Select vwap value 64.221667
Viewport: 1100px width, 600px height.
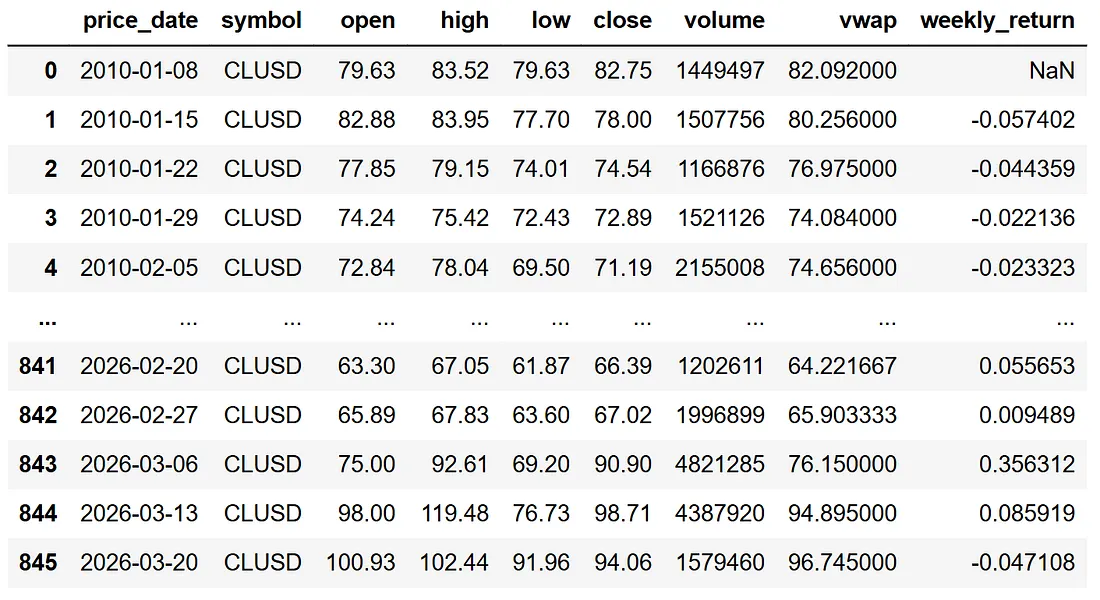pos(842,367)
